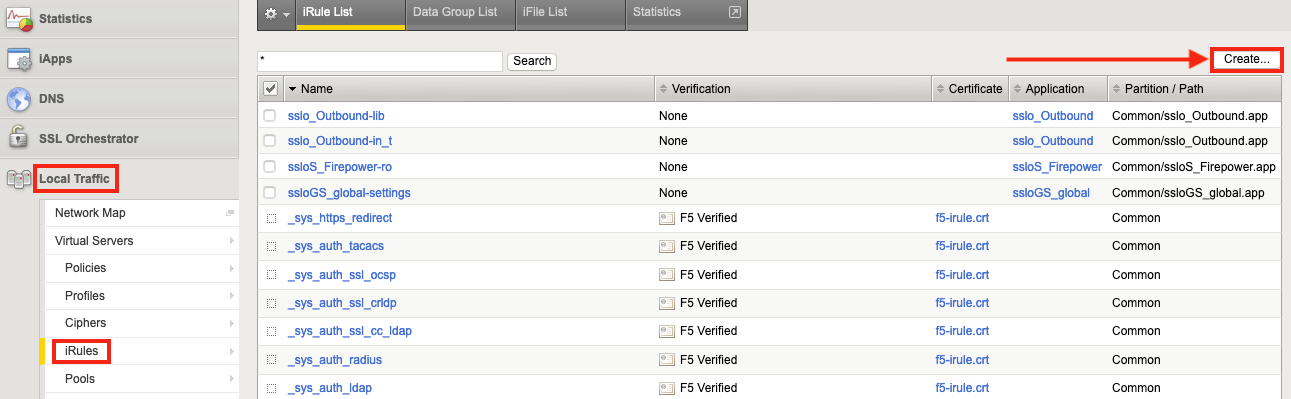The width and height of the screenshot is (1291, 399).
Task: Click the pop-out icon on Statistics tab
Action: [735, 13]
